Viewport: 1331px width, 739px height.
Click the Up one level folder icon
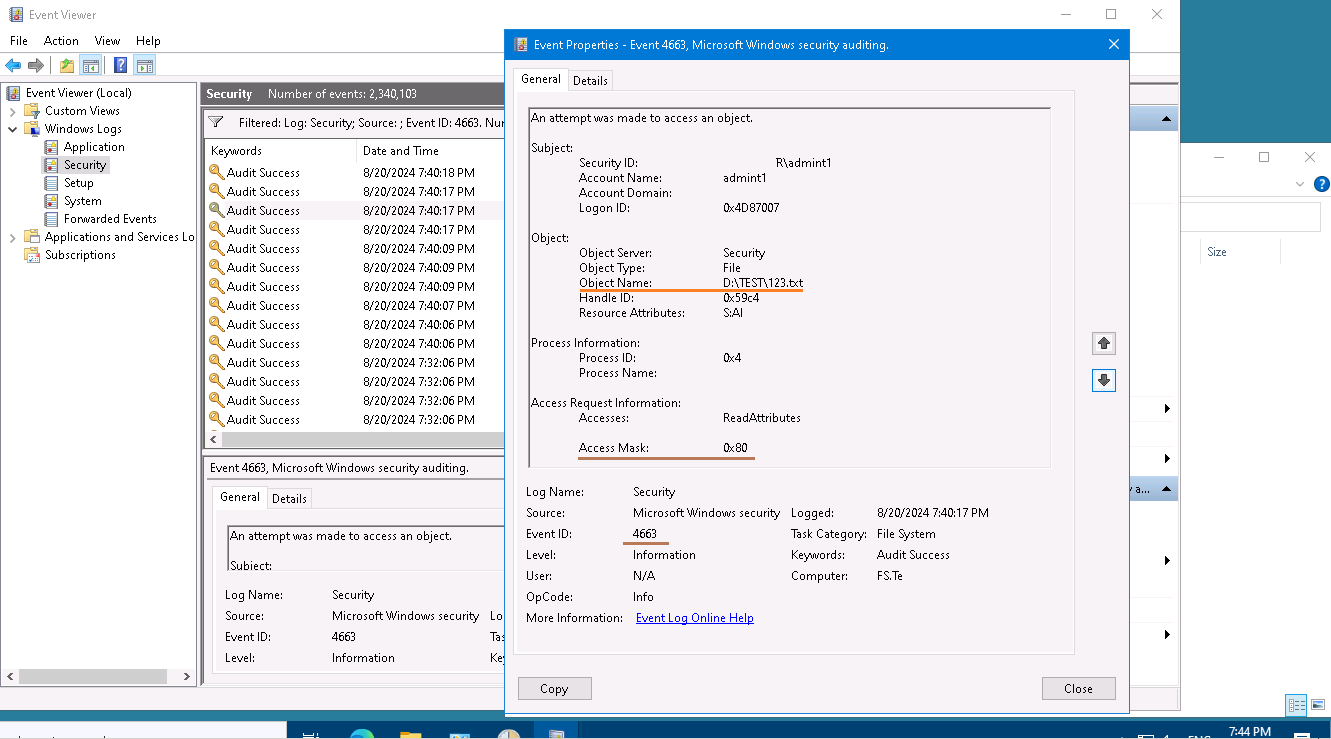tap(66, 66)
